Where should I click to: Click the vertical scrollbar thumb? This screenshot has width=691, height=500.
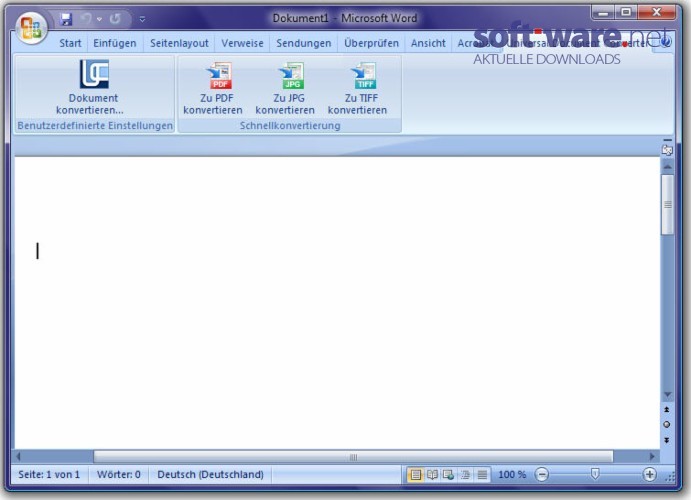668,204
